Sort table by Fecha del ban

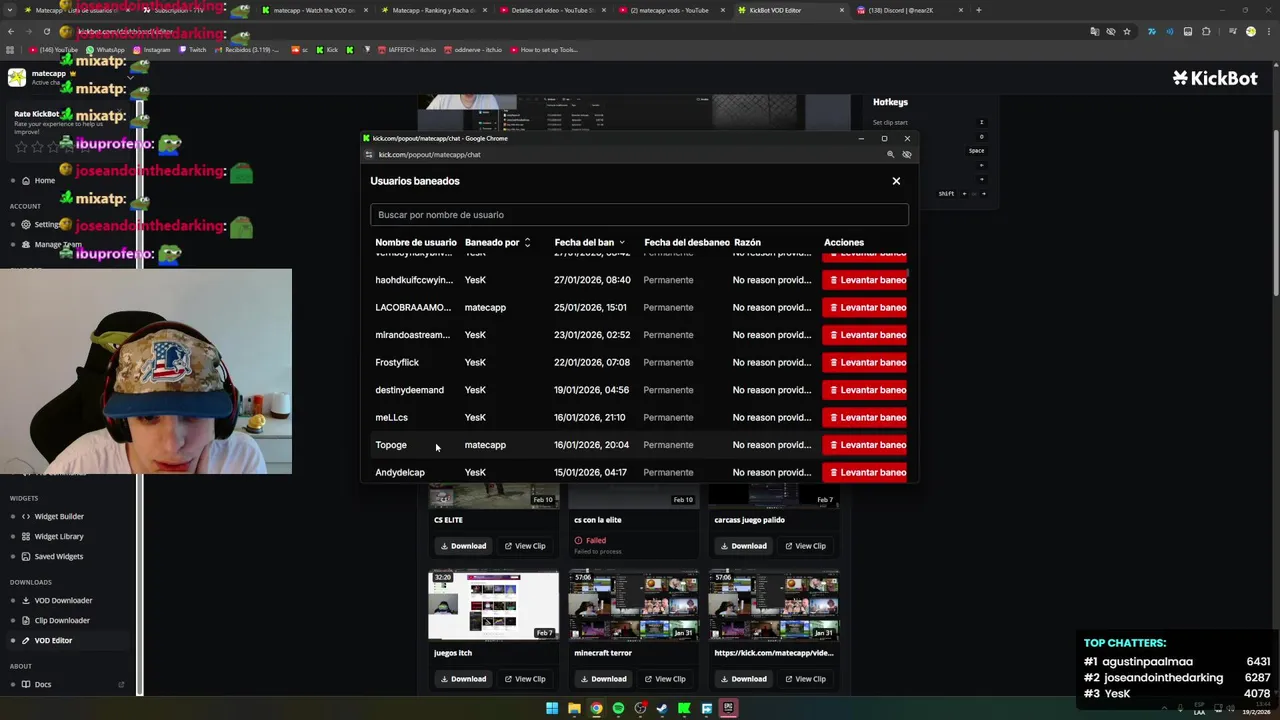(590, 242)
